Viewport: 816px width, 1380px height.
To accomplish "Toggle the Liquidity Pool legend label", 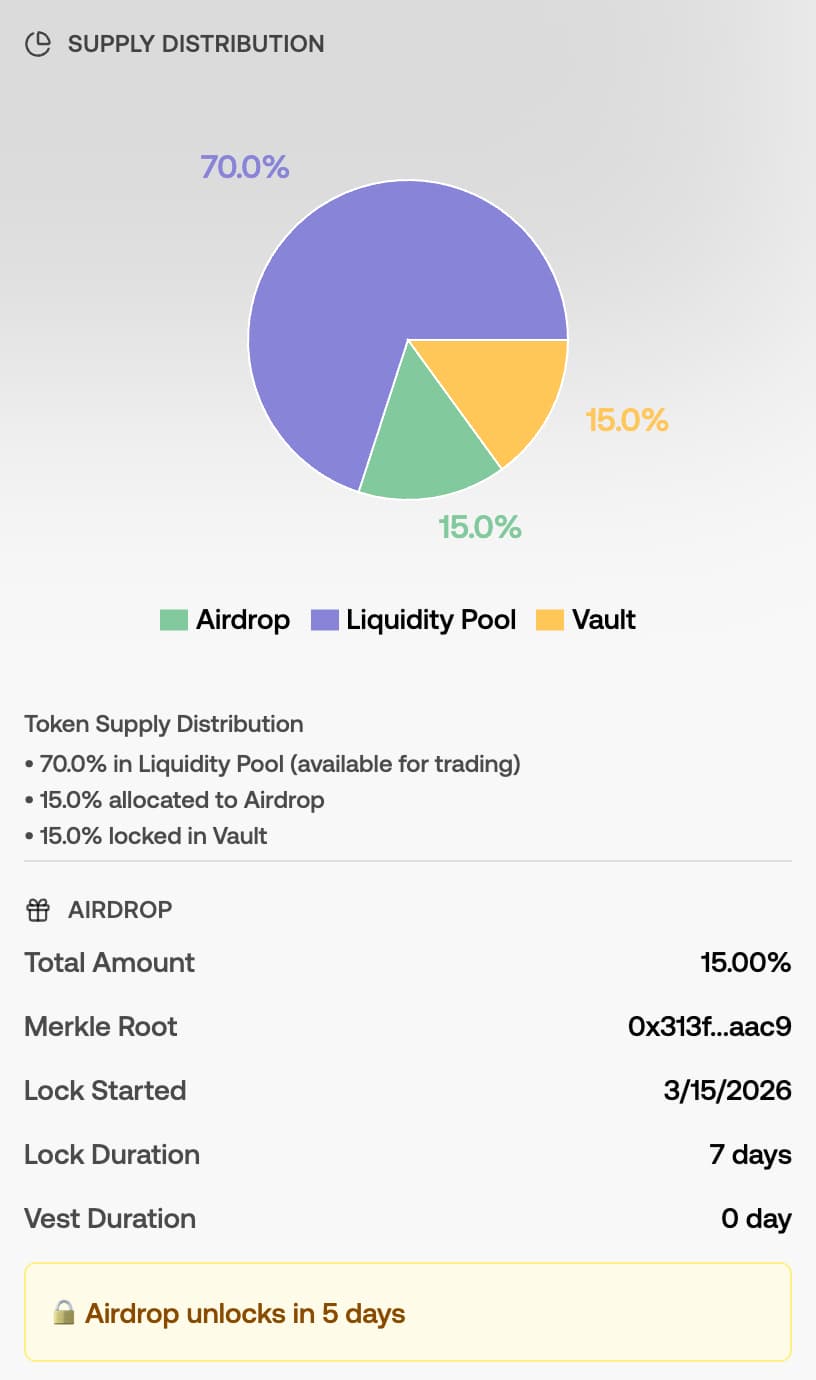I will tap(431, 620).
